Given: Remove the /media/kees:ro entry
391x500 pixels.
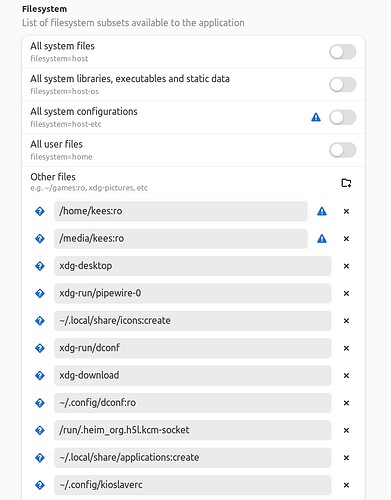Looking at the screenshot, I should [x=346, y=239].
